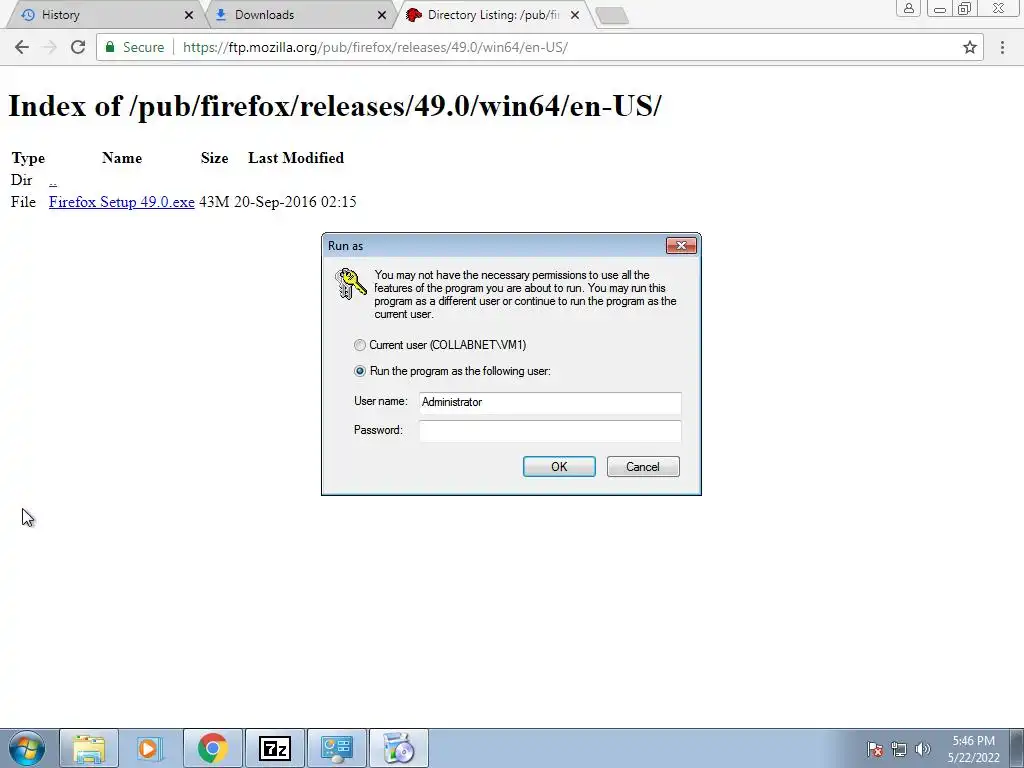This screenshot has height=768, width=1024.
Task: Switch to the History tab
Action: [104, 15]
